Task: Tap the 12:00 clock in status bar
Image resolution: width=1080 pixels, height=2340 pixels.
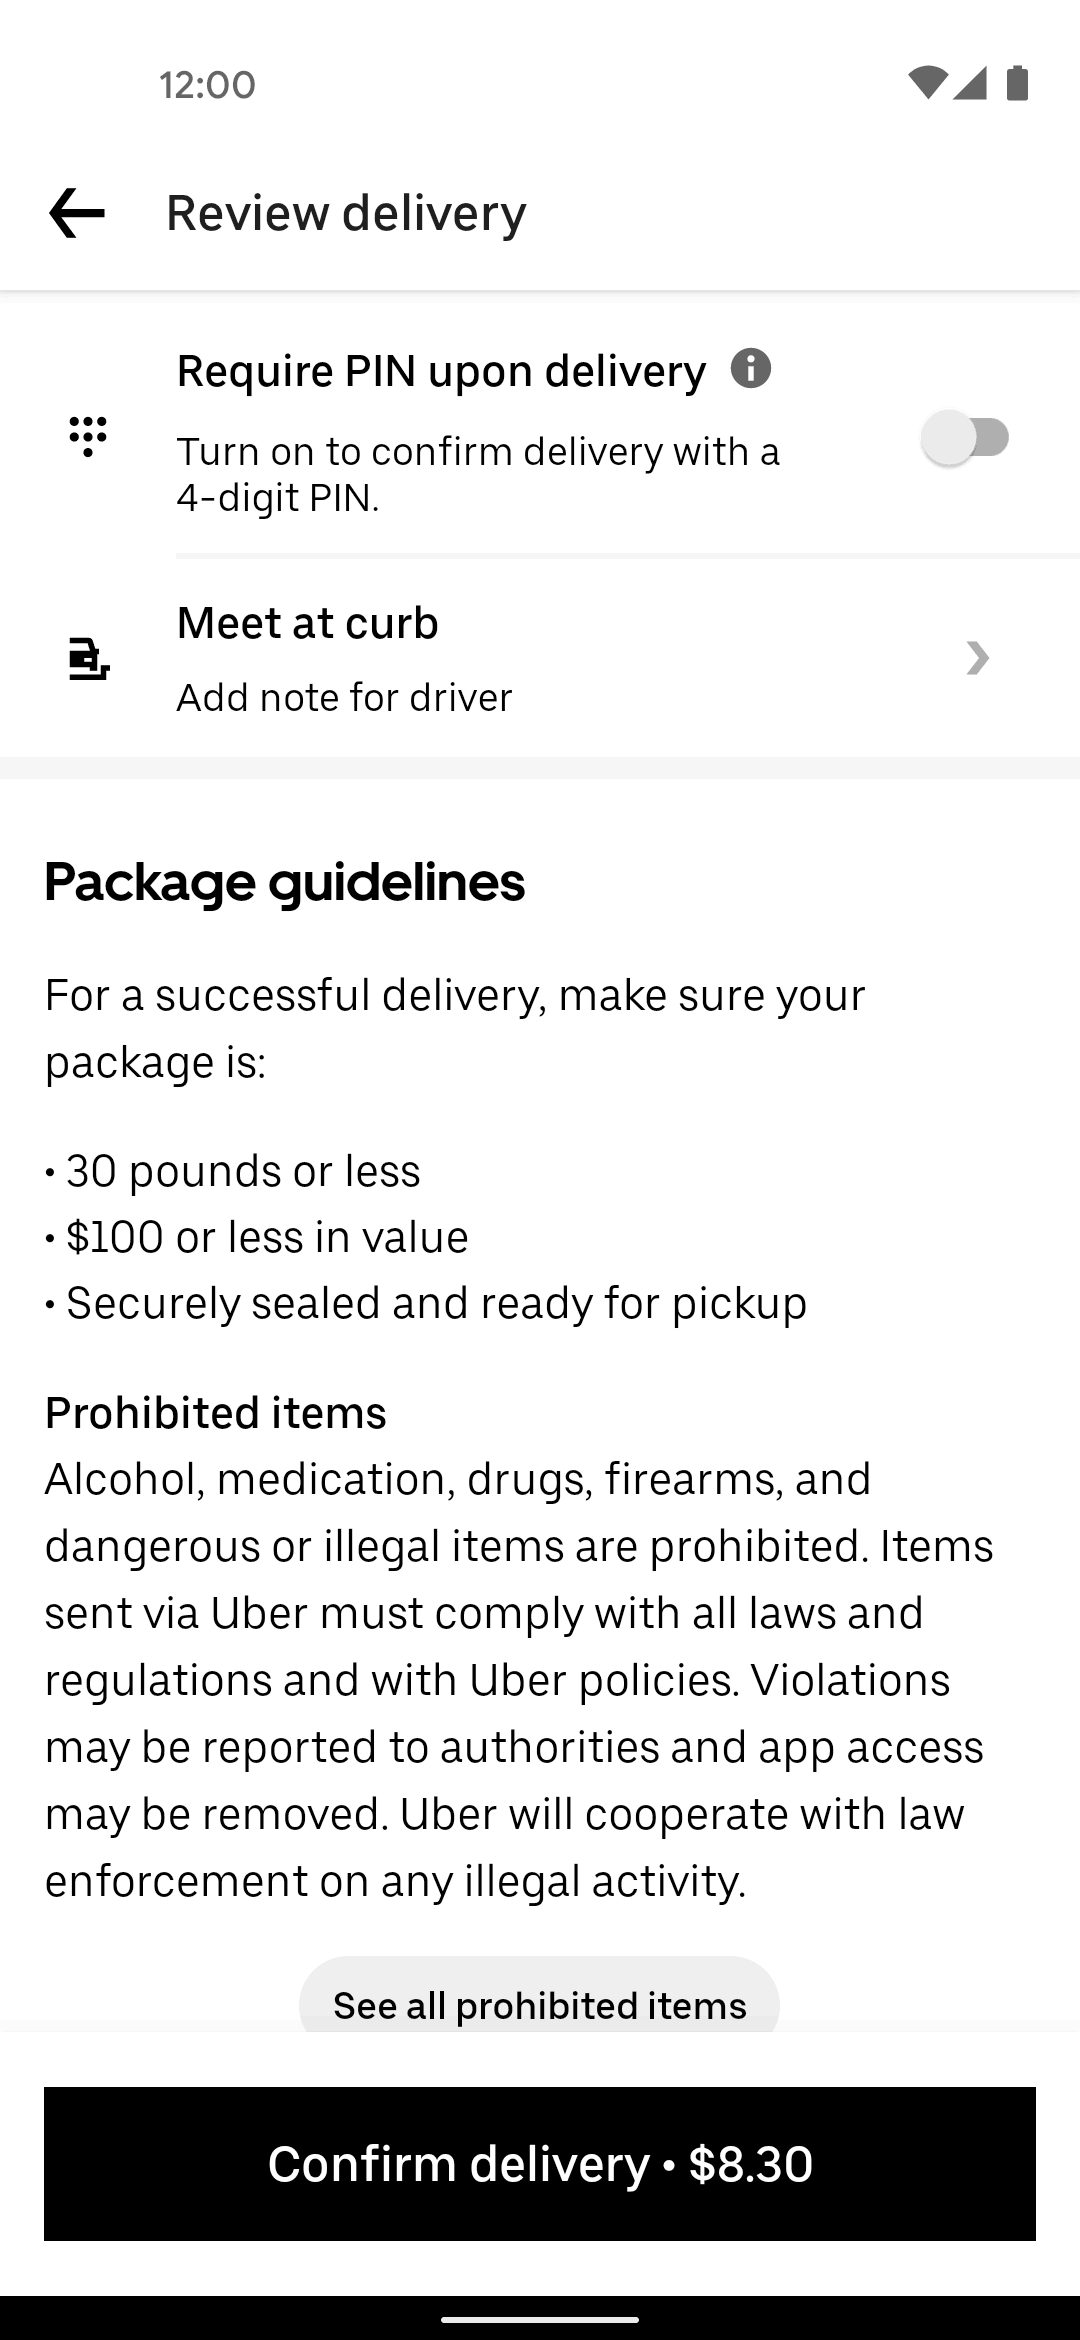Action: [x=207, y=85]
